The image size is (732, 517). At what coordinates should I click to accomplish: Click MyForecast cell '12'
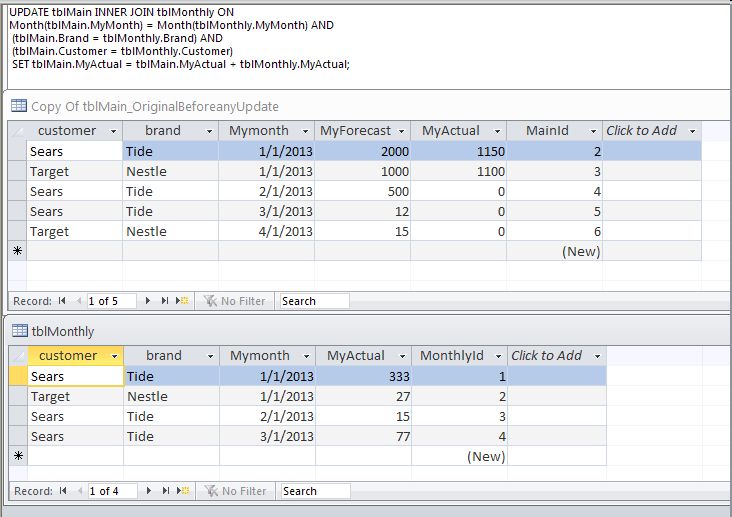[362, 211]
